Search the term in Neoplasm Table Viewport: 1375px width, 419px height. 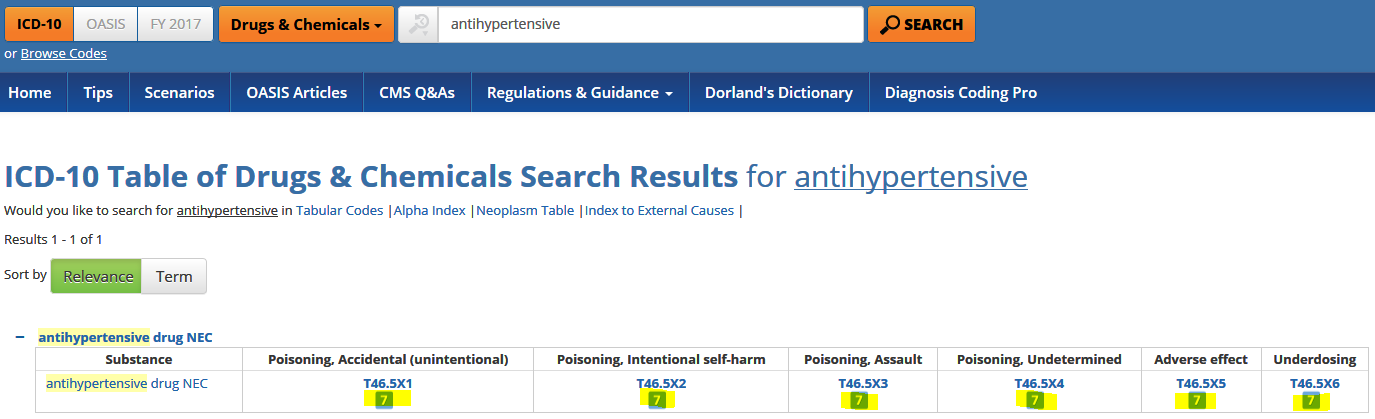click(525, 210)
